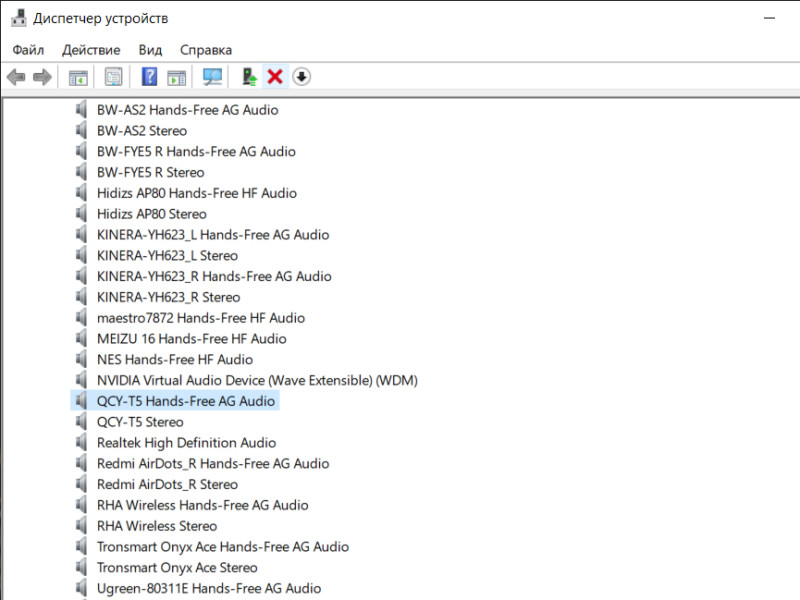
Task: Select maestro7872 Hands-Free HF Audio
Action: click(x=201, y=318)
